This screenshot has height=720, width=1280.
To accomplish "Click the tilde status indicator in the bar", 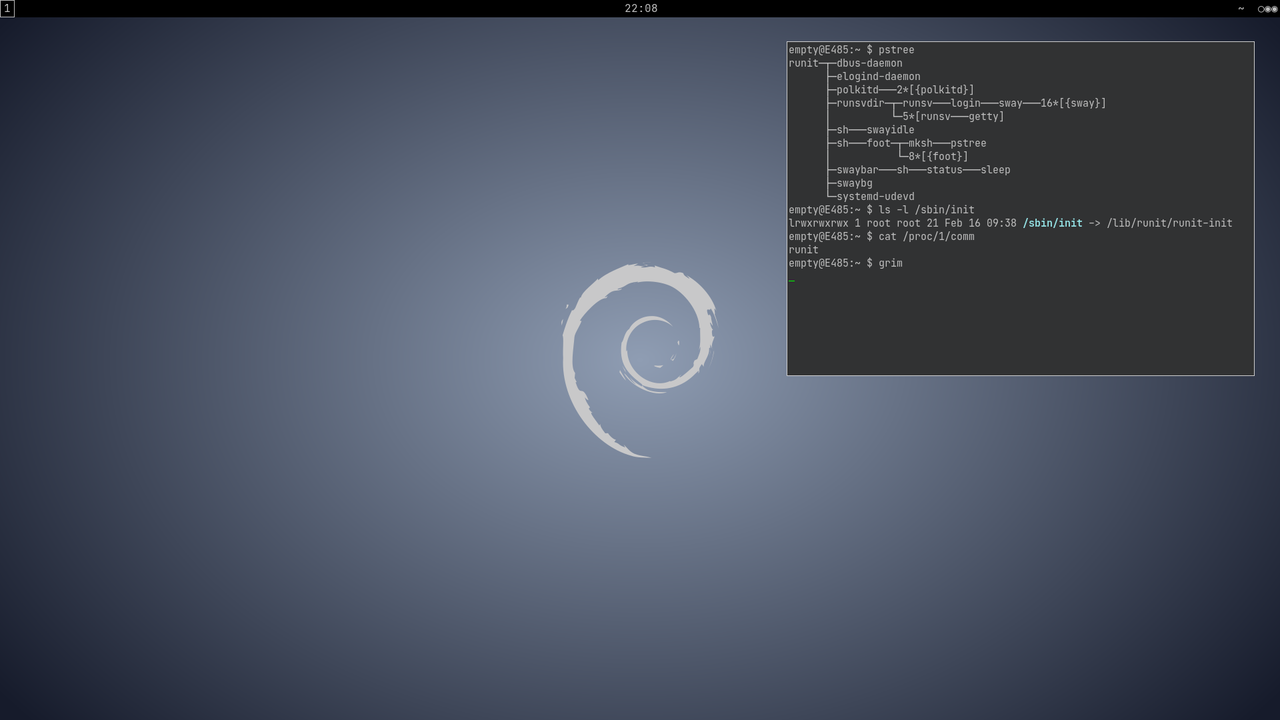I will point(1241,8).
